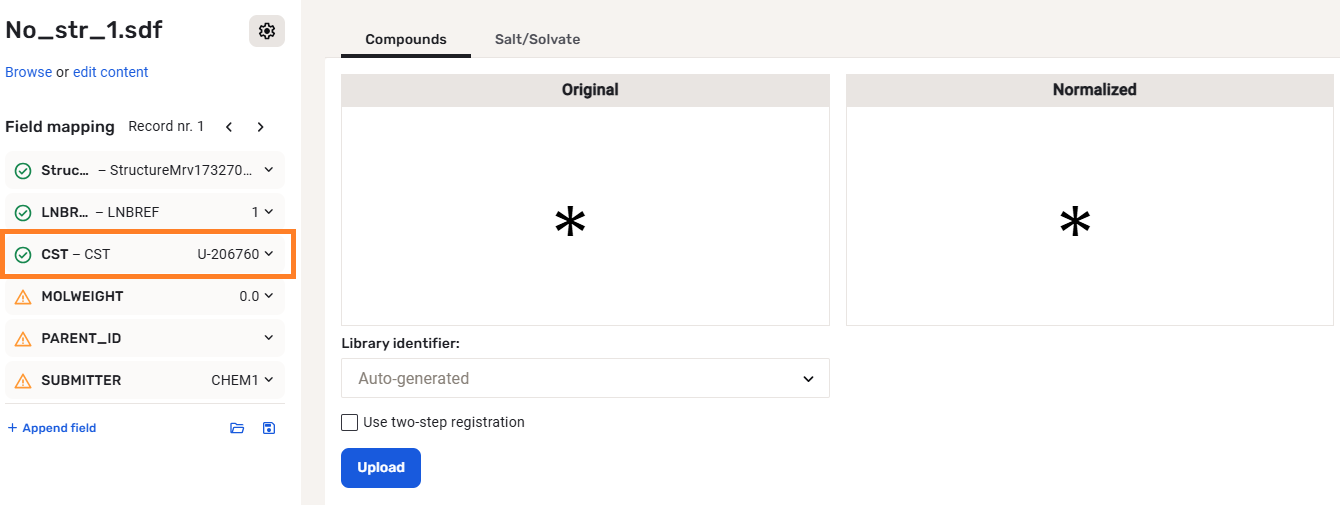Go to next record arrow

click(261, 127)
